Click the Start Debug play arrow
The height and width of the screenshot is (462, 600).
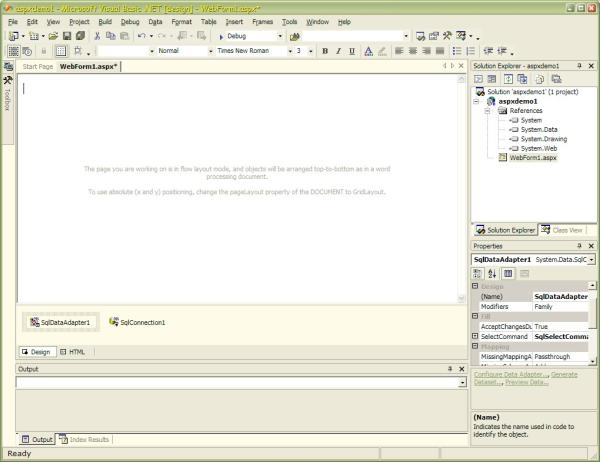(x=221, y=37)
